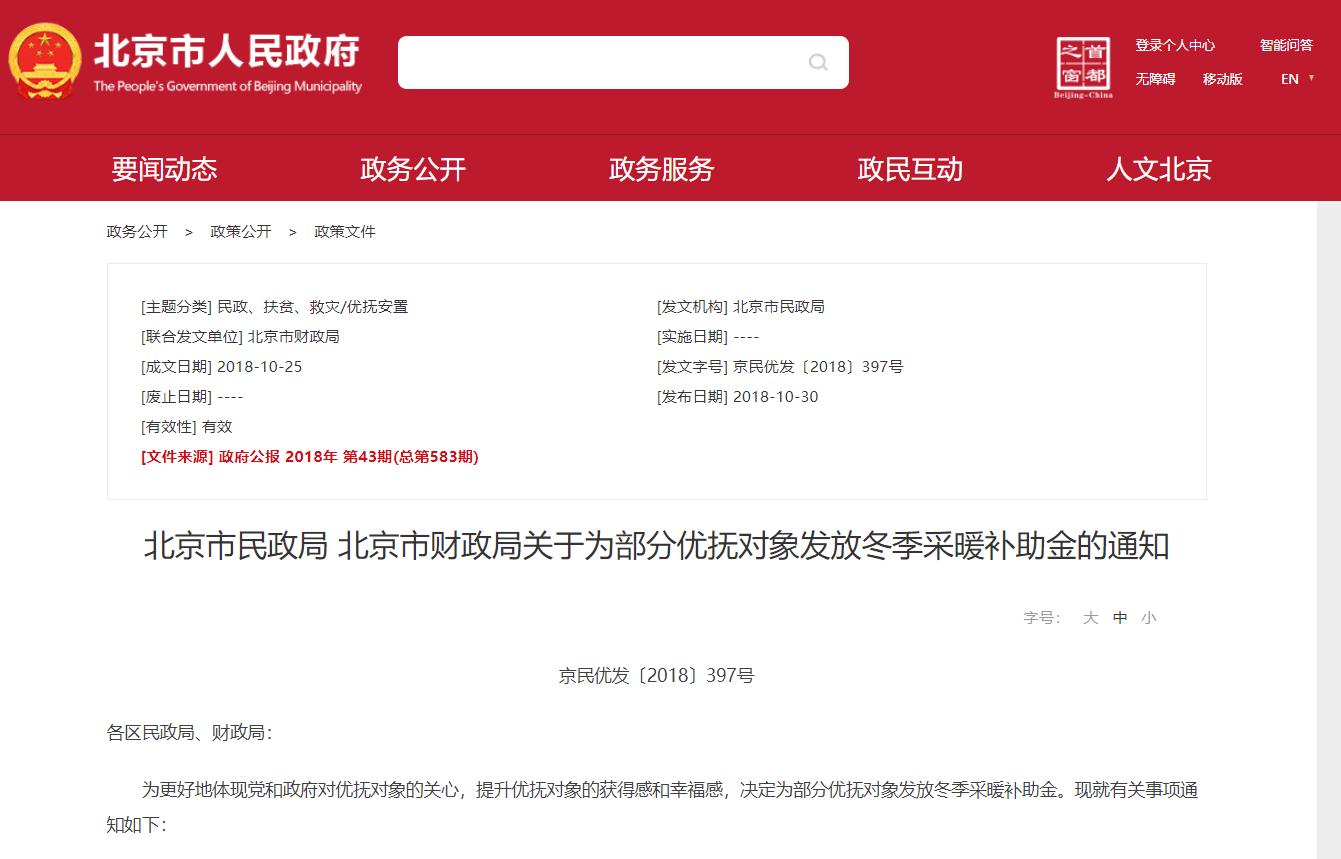Enable 无障碍 accessibility mode

1154,79
